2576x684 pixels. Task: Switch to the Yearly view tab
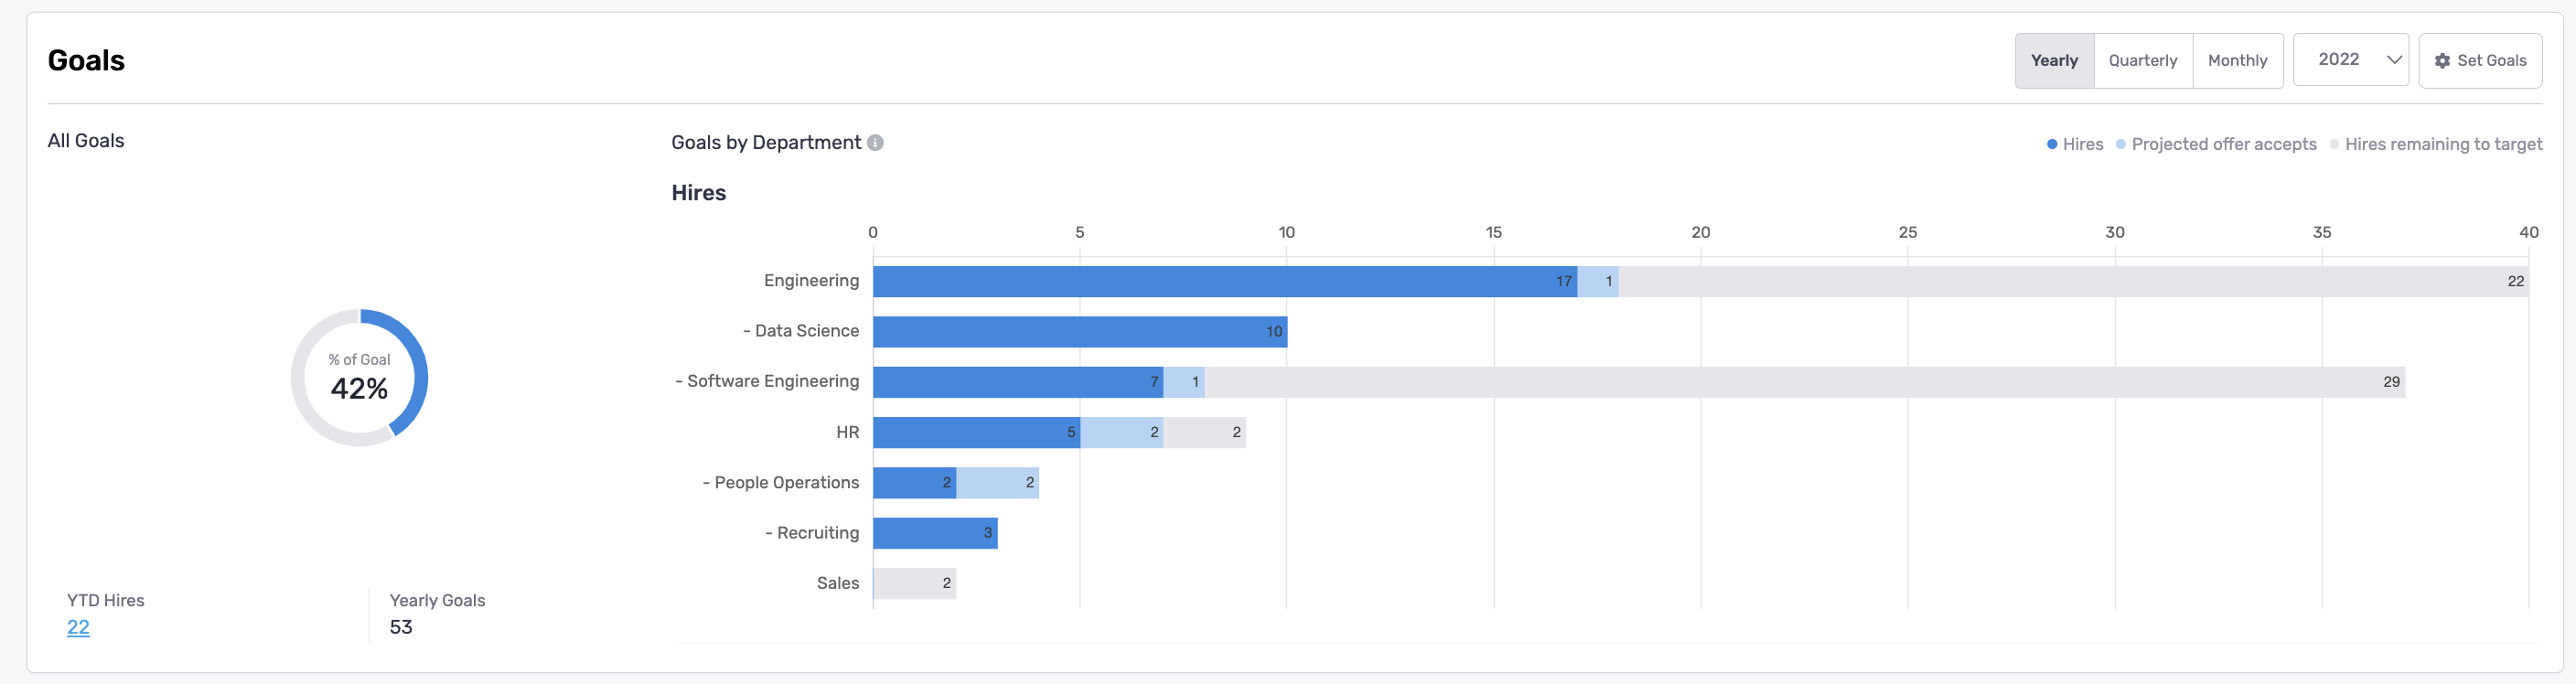(x=2053, y=61)
